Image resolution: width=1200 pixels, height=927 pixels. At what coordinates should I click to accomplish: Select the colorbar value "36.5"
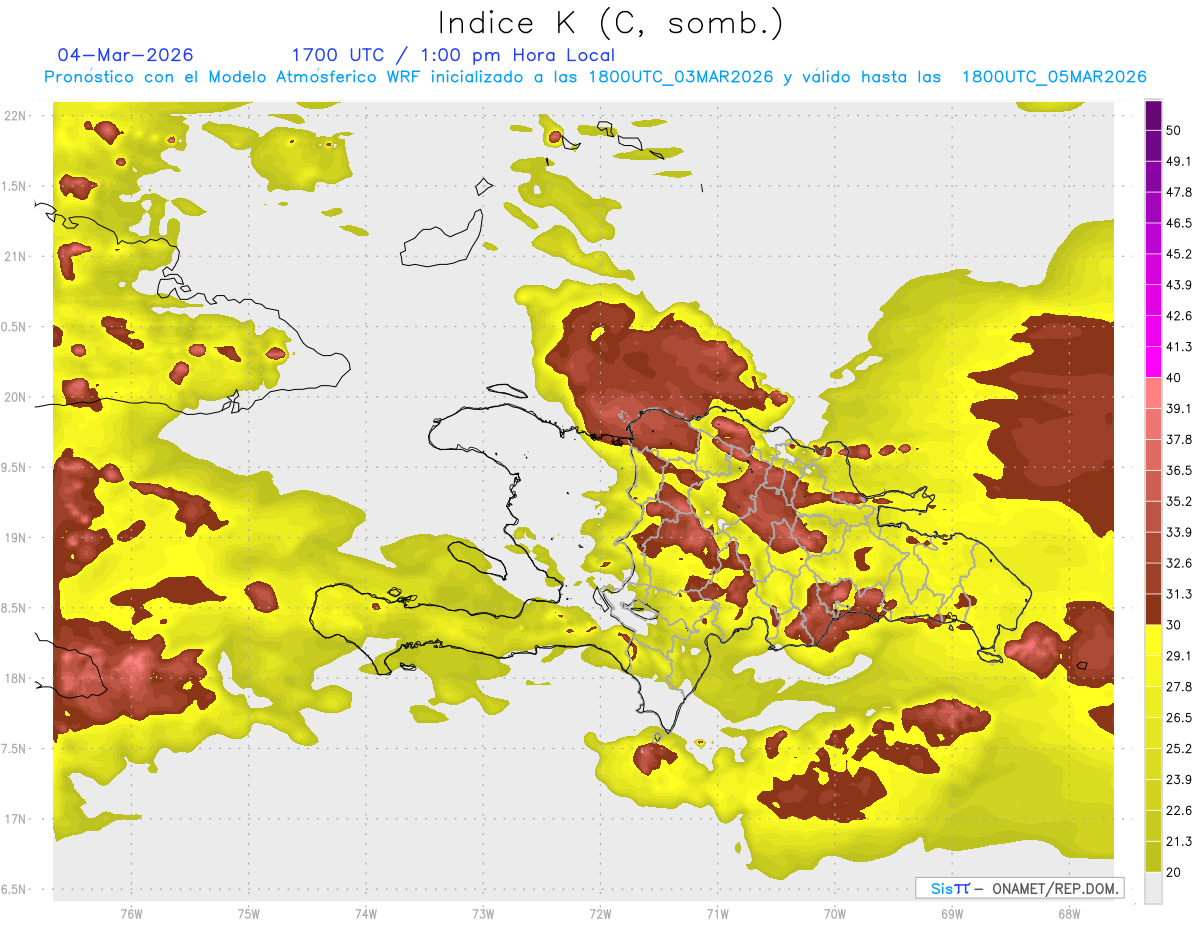coord(1179,470)
